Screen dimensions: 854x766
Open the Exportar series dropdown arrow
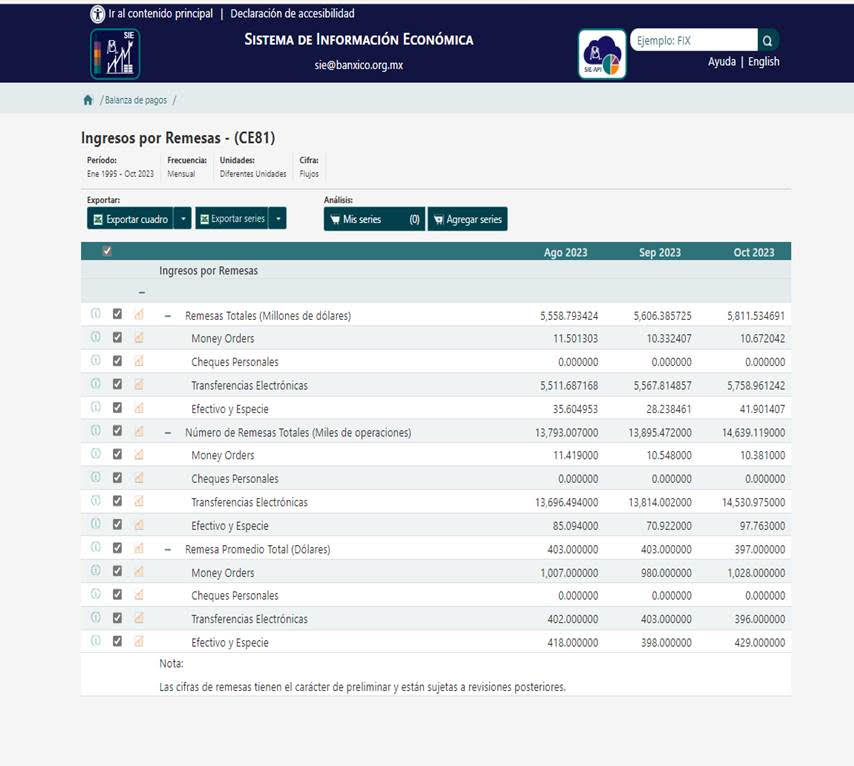pos(278,219)
